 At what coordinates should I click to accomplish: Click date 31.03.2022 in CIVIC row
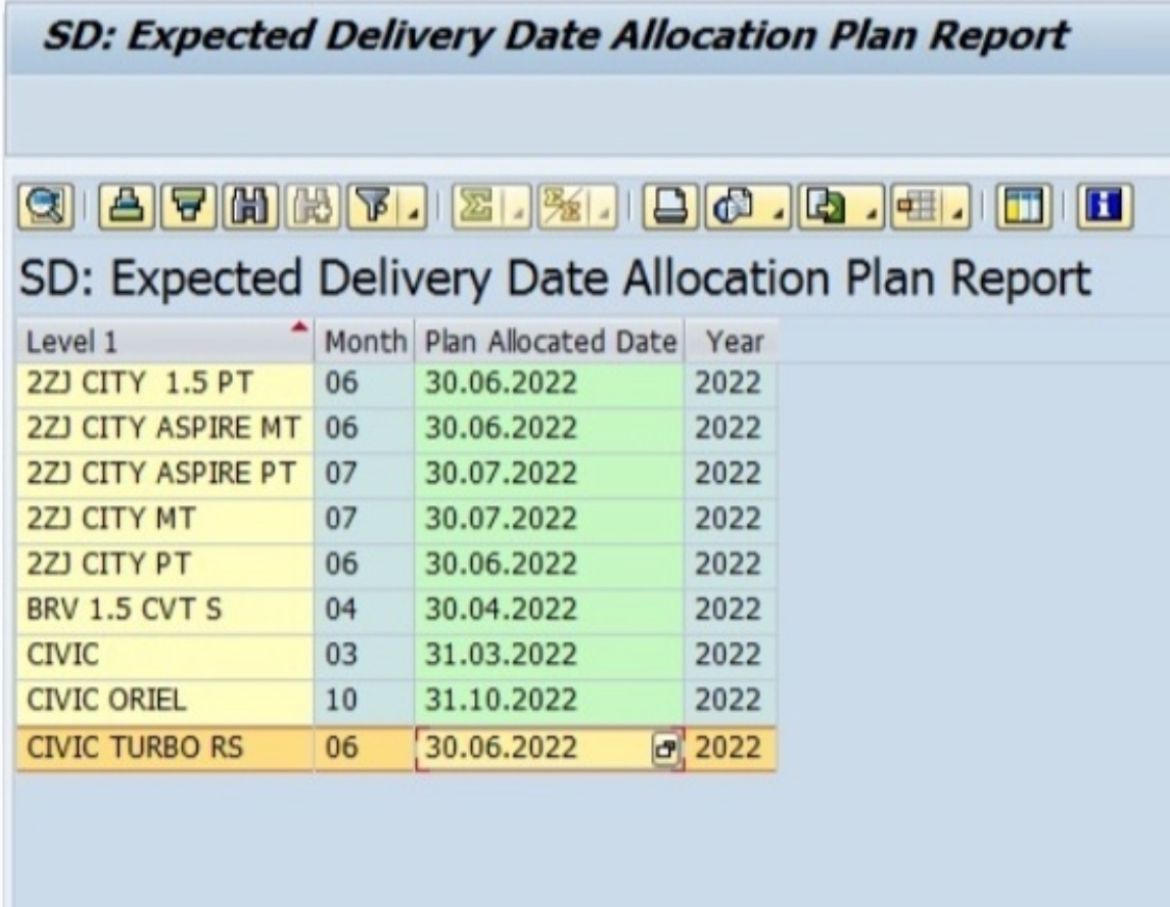[550, 656]
